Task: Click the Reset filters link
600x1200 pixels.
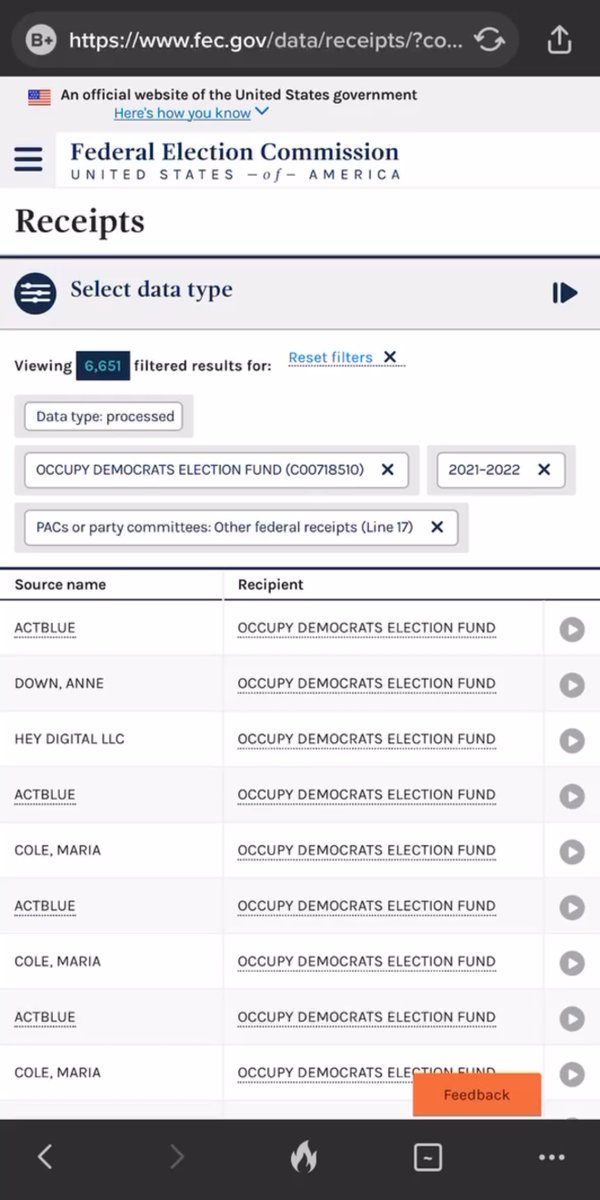Action: pos(330,357)
